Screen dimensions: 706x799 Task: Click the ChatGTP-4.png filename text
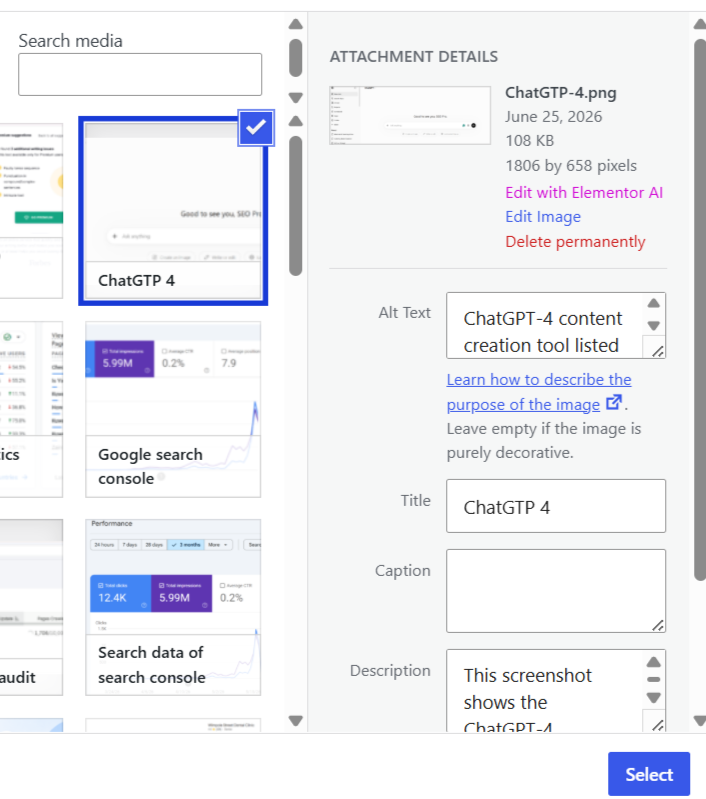[x=561, y=93]
